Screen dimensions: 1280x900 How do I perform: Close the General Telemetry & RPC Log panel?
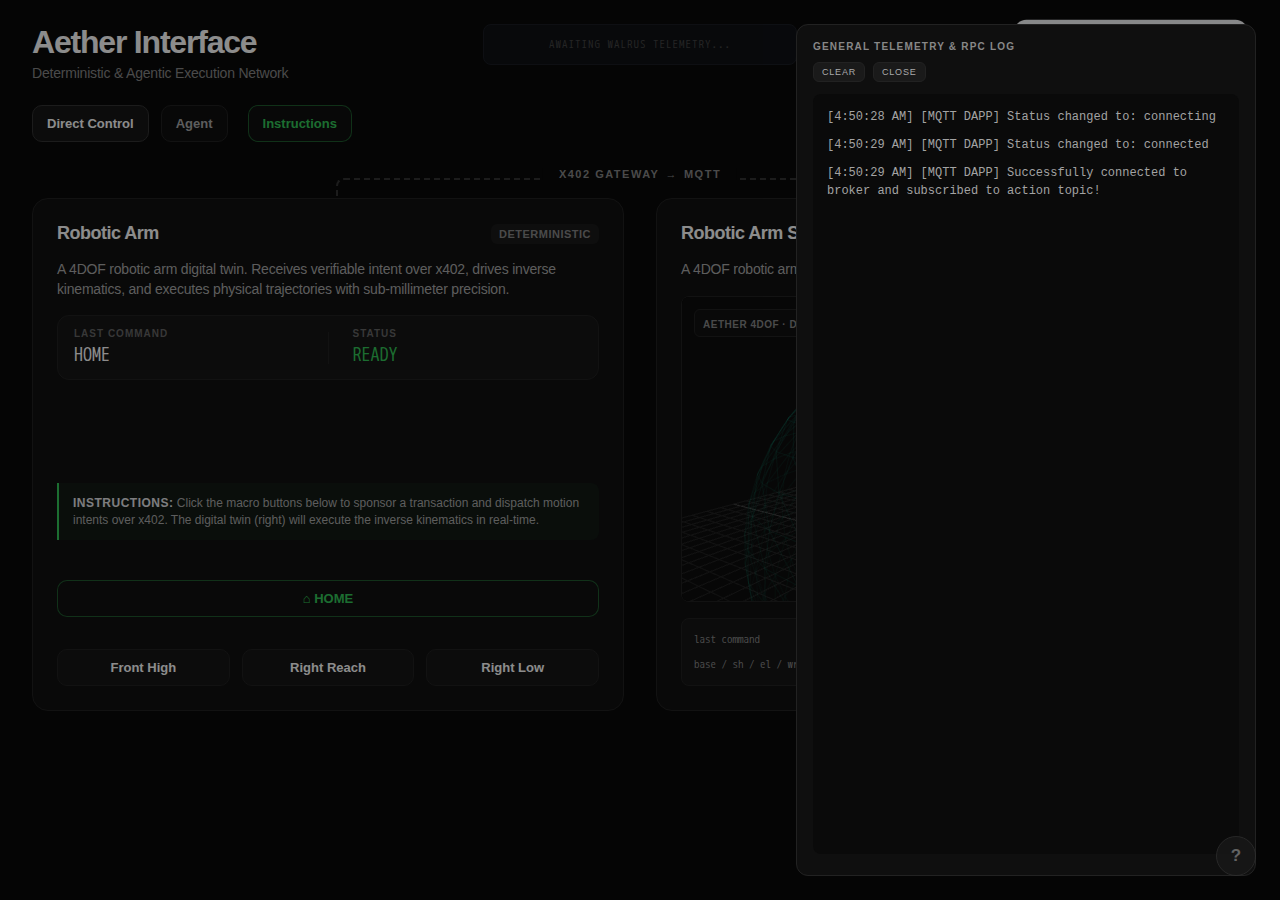point(899,72)
